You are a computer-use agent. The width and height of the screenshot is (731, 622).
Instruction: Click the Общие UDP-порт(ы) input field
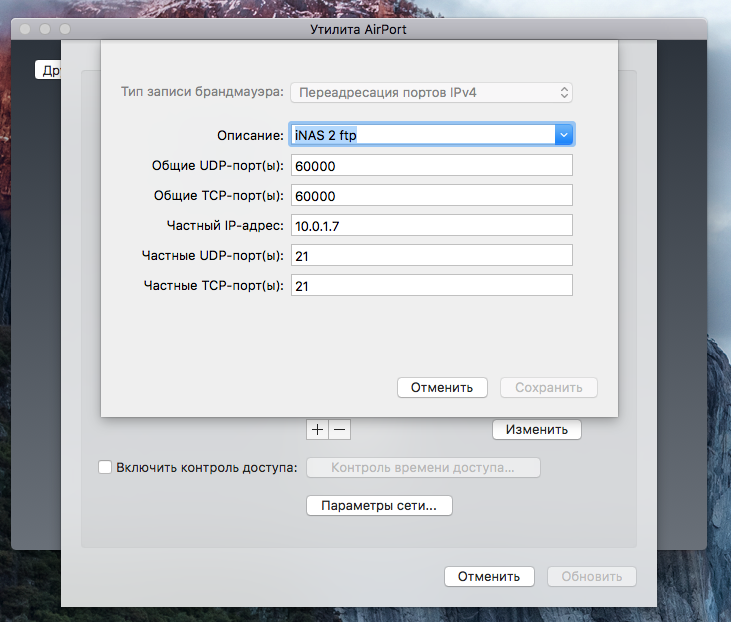point(432,166)
